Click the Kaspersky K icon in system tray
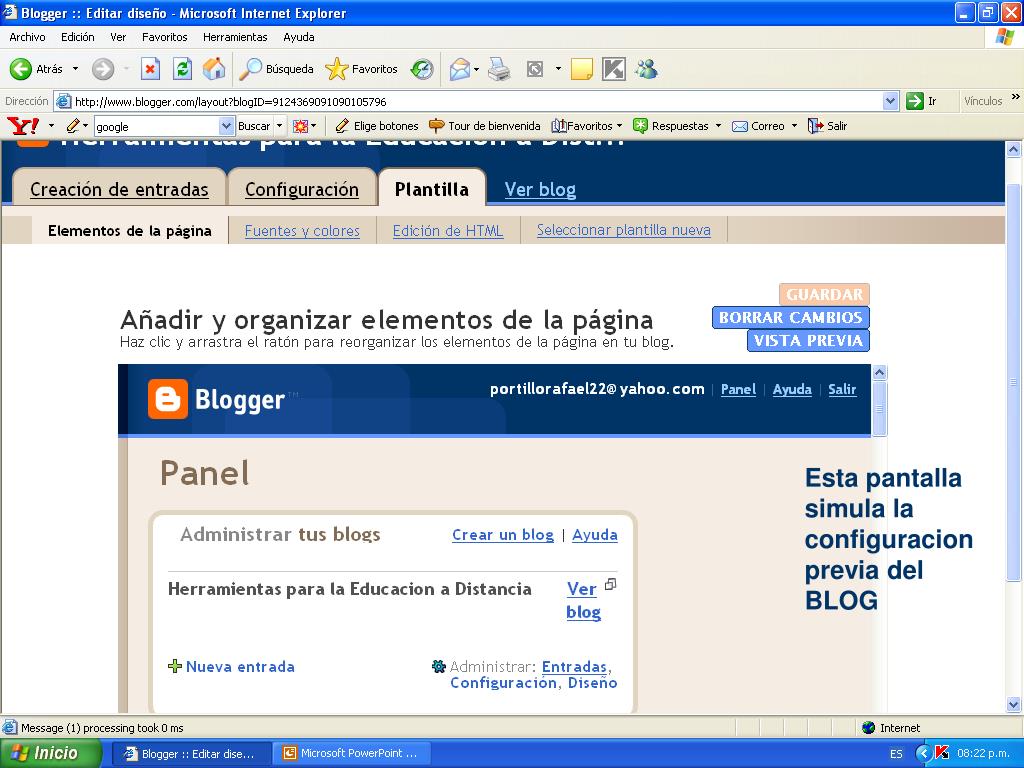Viewport: 1024px width, 768px height. pos(942,753)
